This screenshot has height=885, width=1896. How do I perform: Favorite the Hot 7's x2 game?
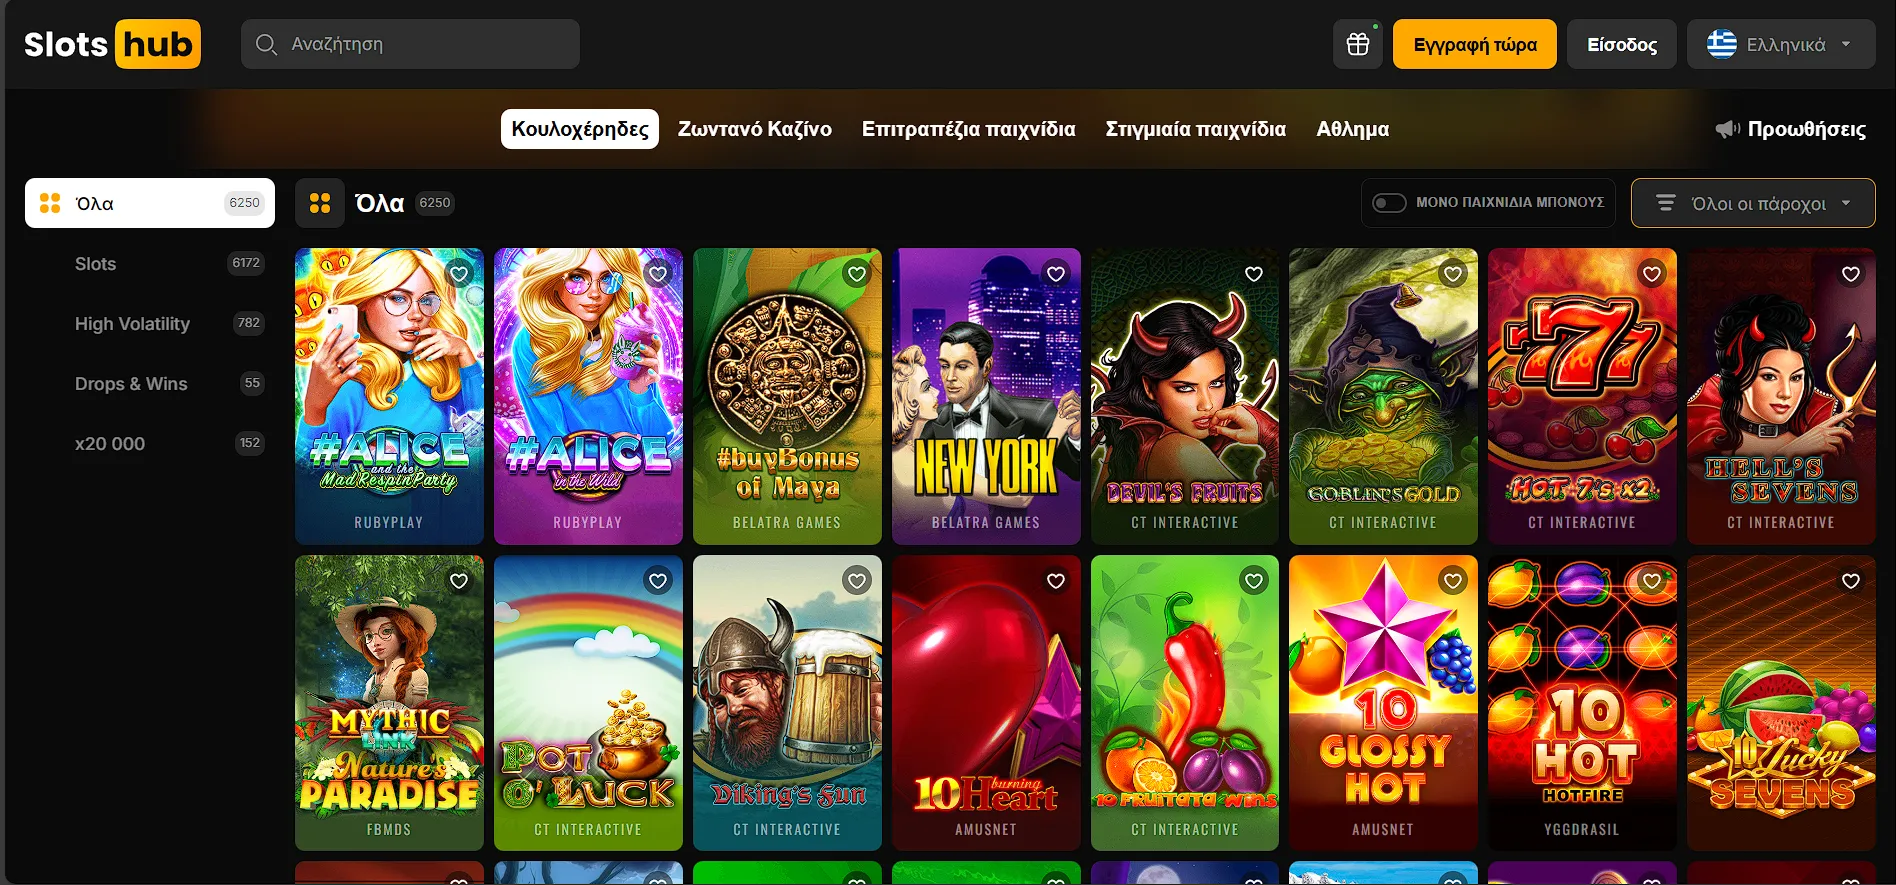coord(1651,274)
